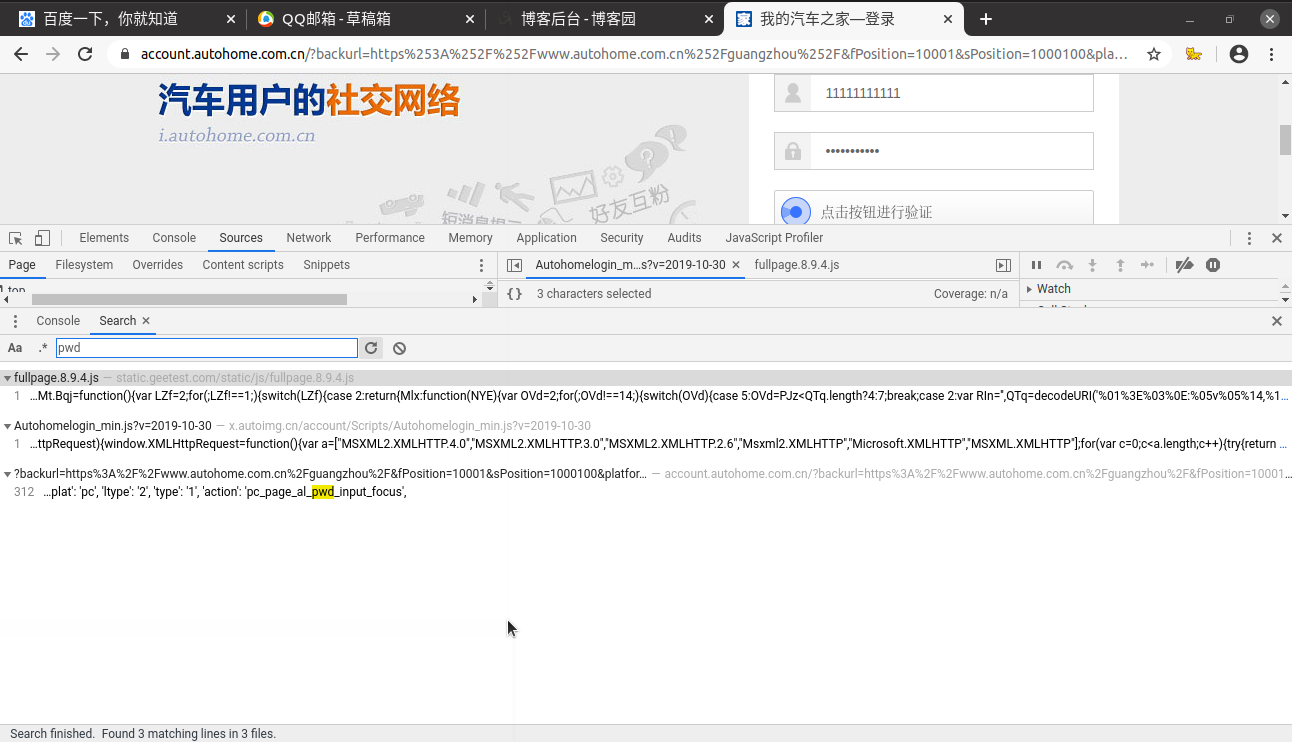The height and width of the screenshot is (742, 1292).
Task: Close the DevTools panel
Action: [1277, 238]
